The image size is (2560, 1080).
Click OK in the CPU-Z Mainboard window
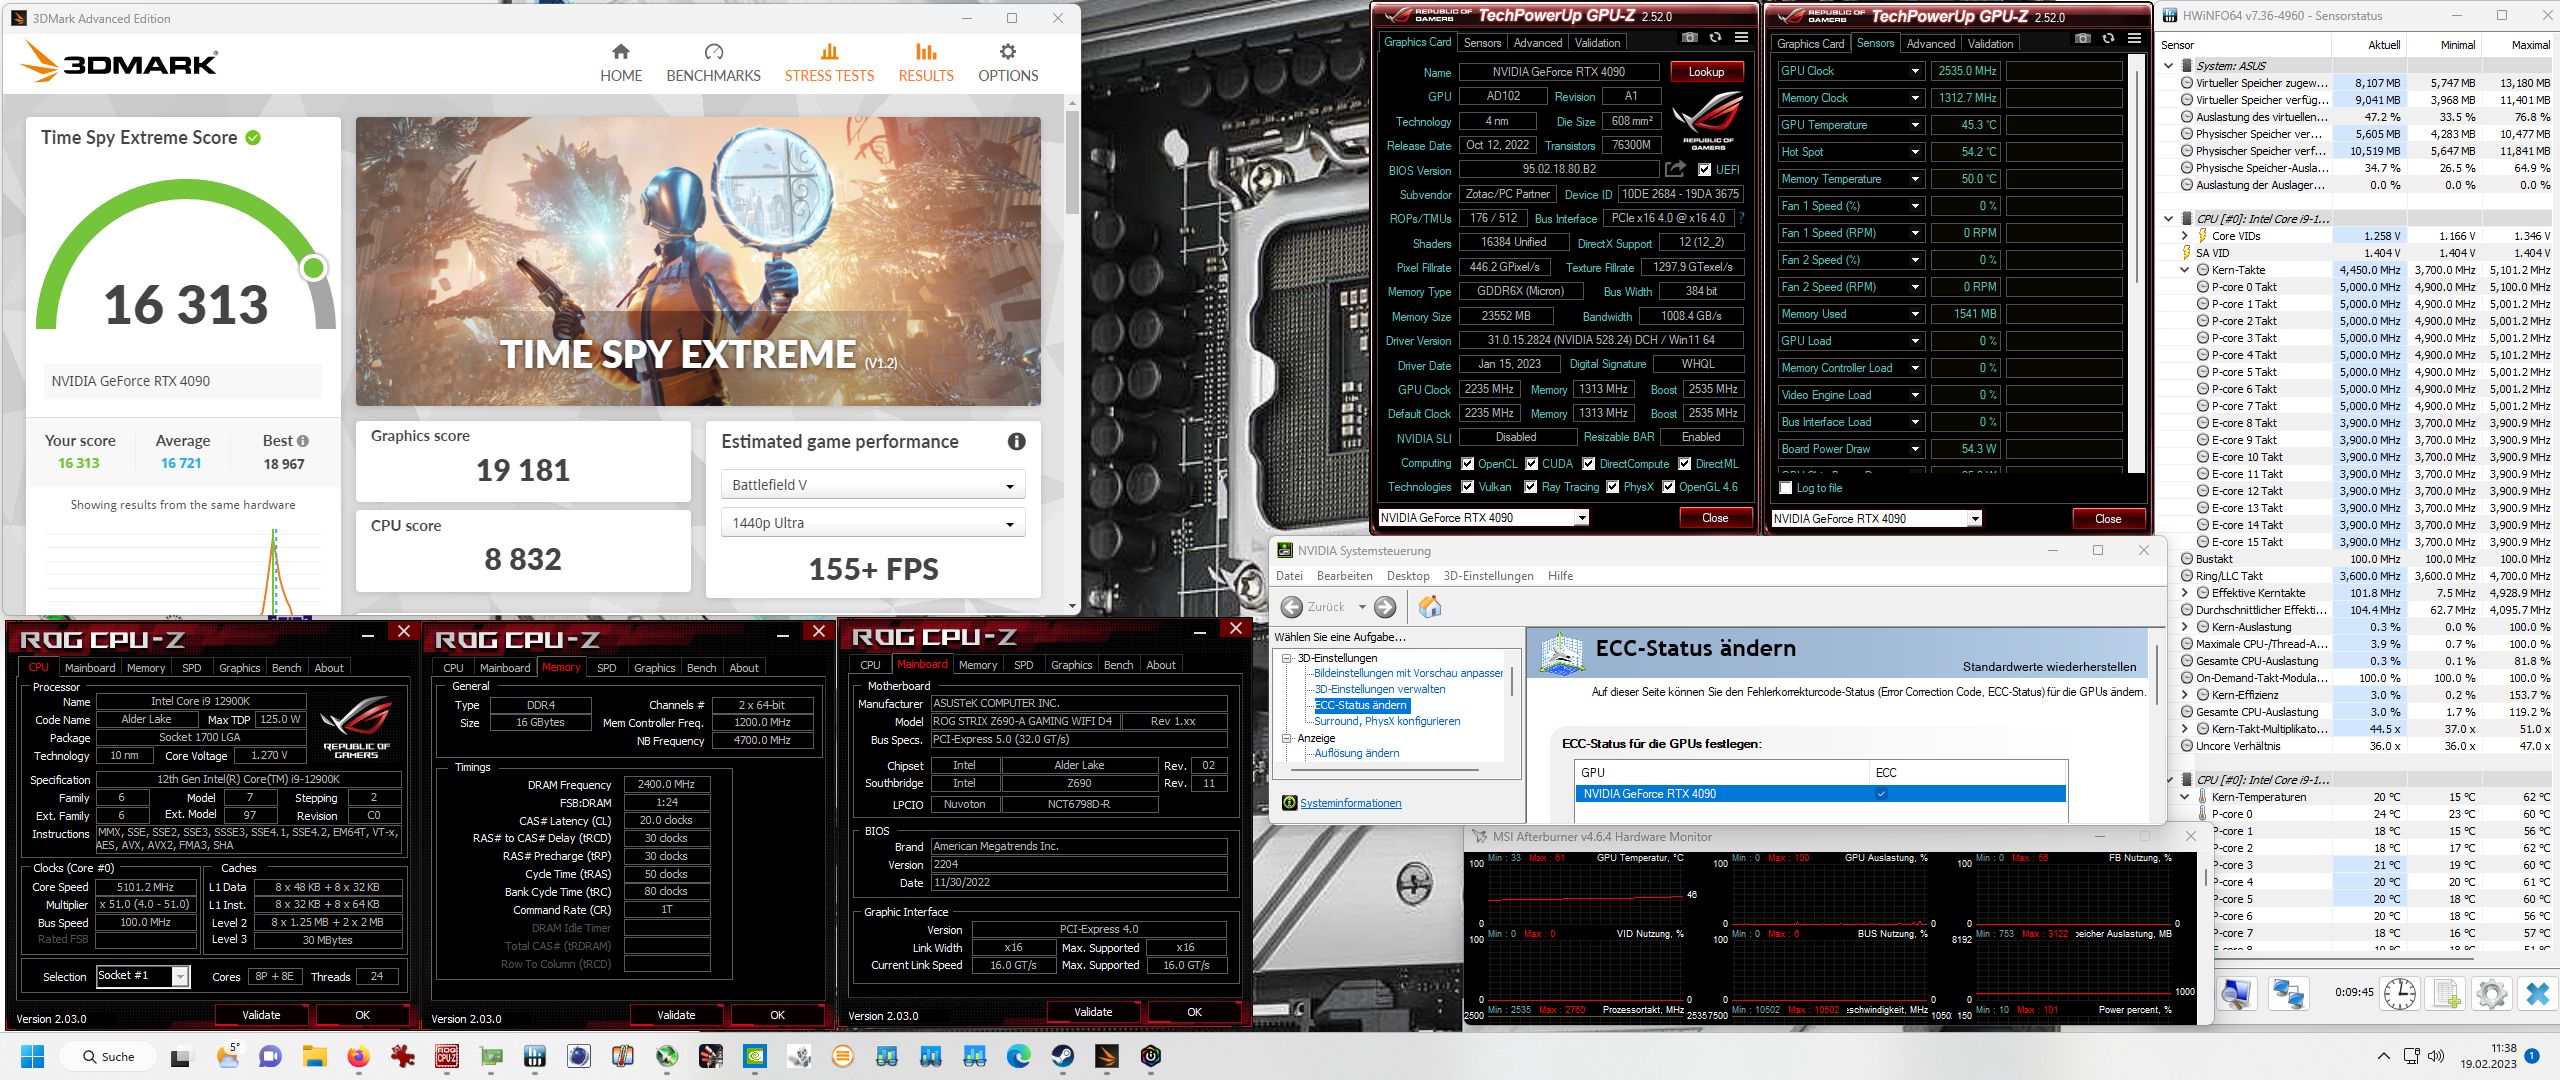click(1194, 1012)
